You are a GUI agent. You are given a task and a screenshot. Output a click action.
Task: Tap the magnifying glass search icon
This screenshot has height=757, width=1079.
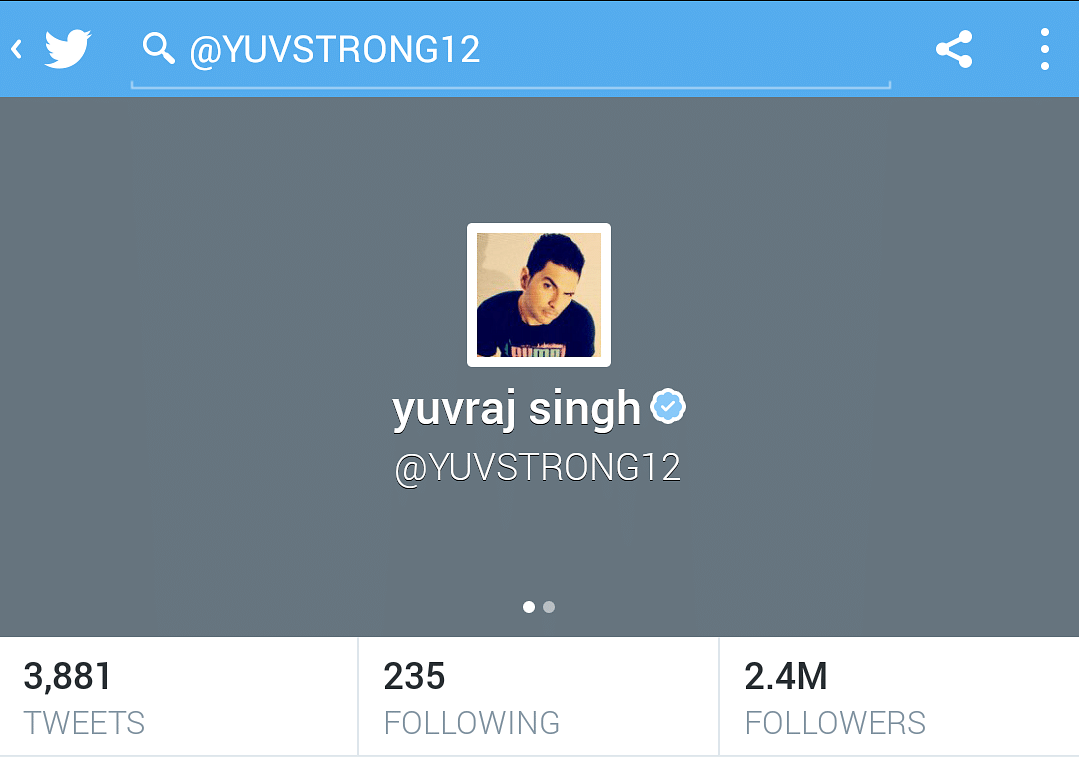158,49
